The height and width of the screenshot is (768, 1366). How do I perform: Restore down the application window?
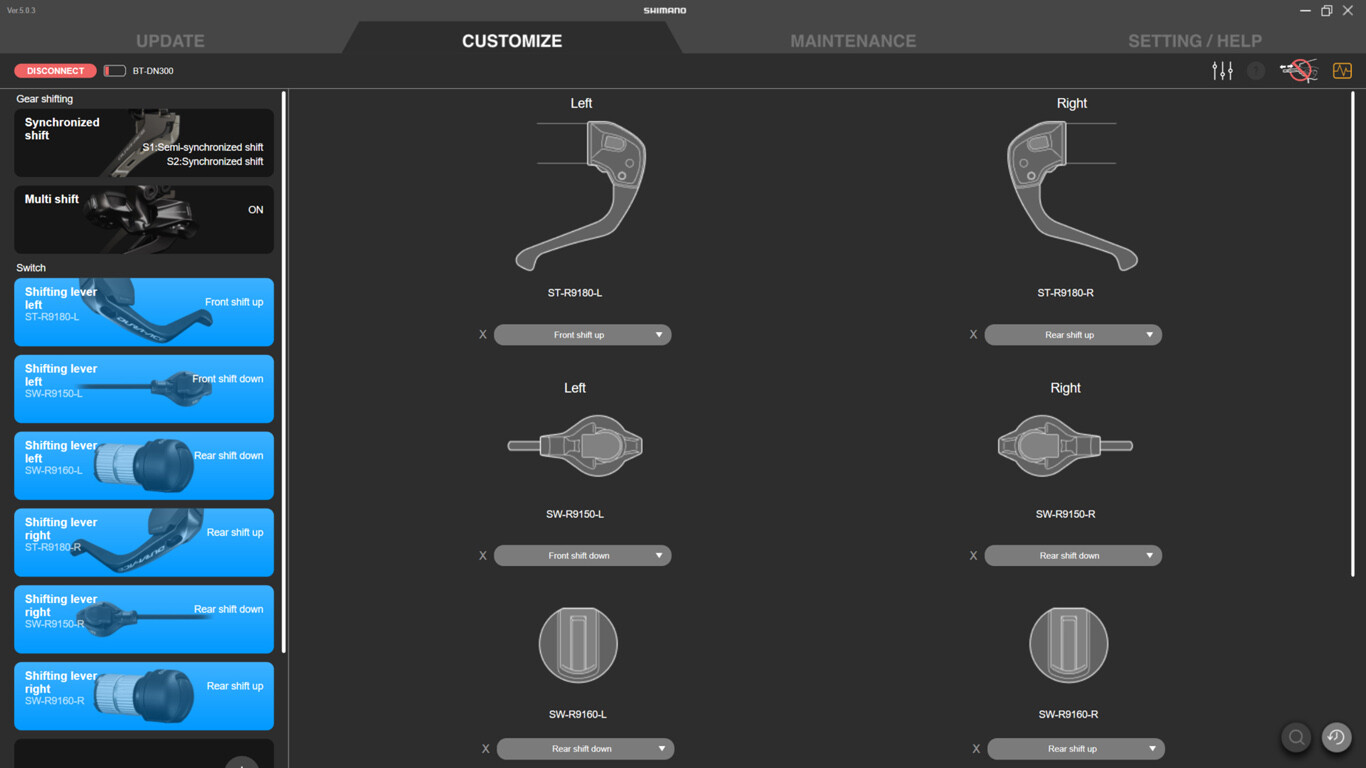1326,10
